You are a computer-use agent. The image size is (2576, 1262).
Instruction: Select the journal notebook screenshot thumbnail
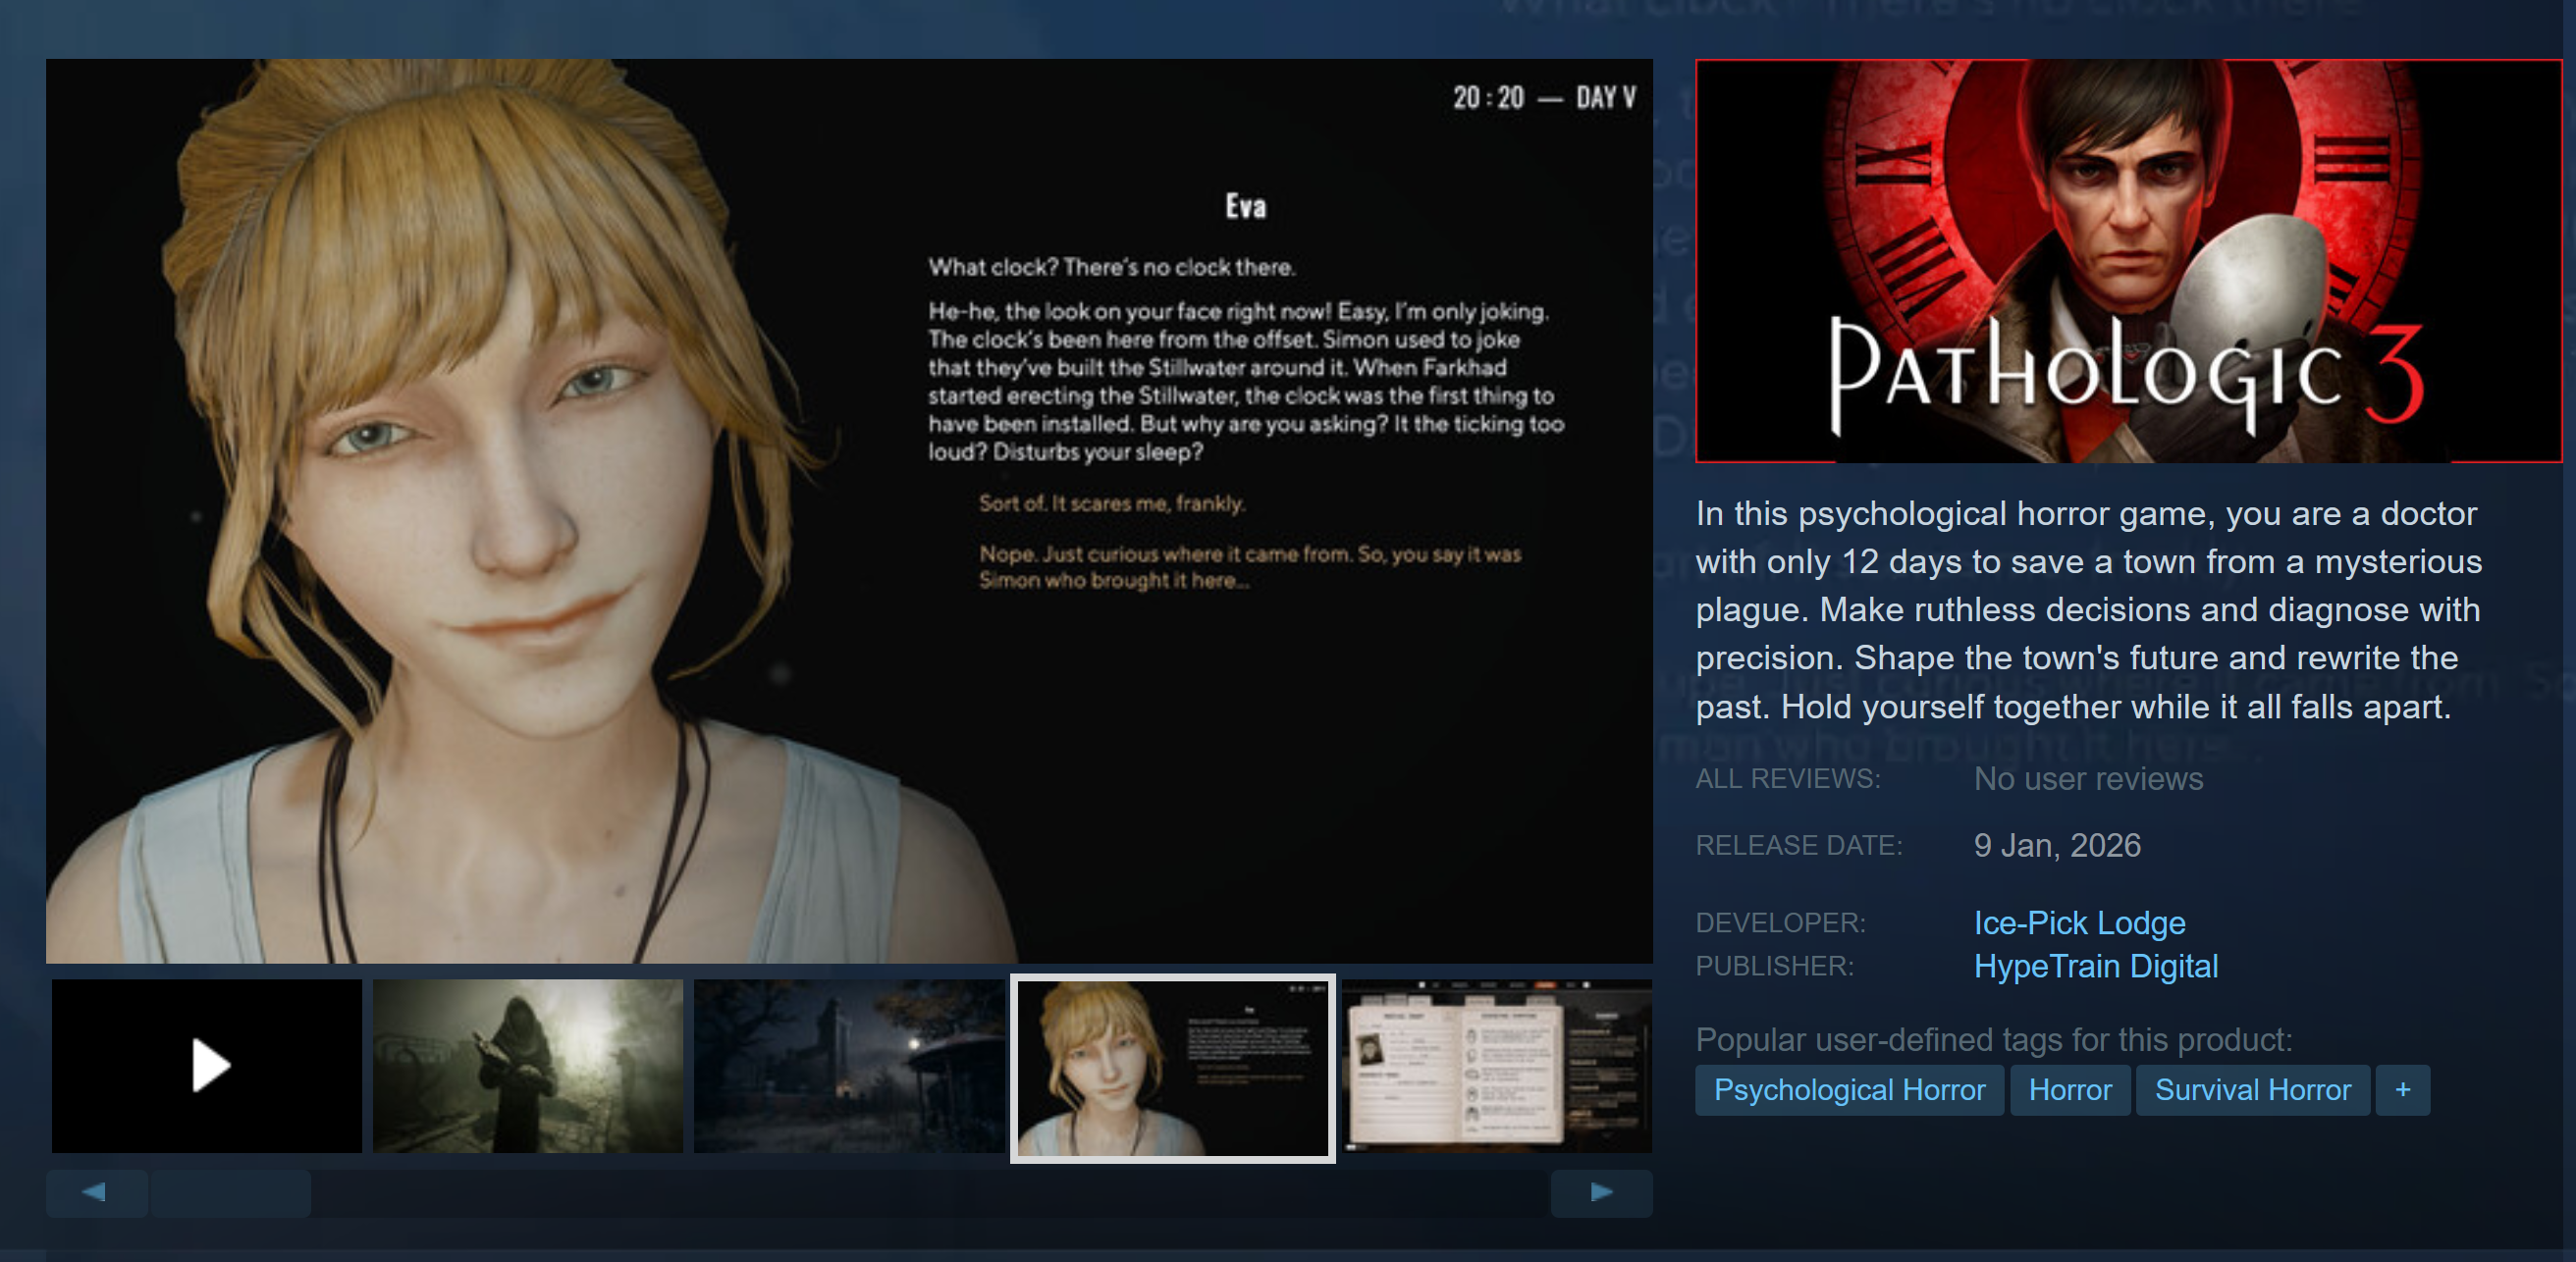click(1496, 1065)
